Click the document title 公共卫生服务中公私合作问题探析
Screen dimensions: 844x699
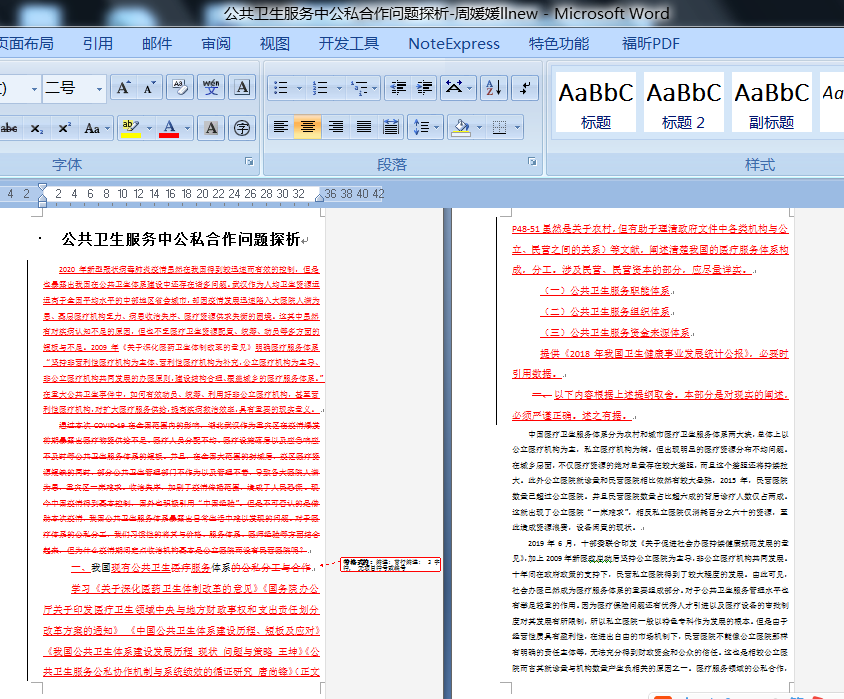tap(180, 239)
